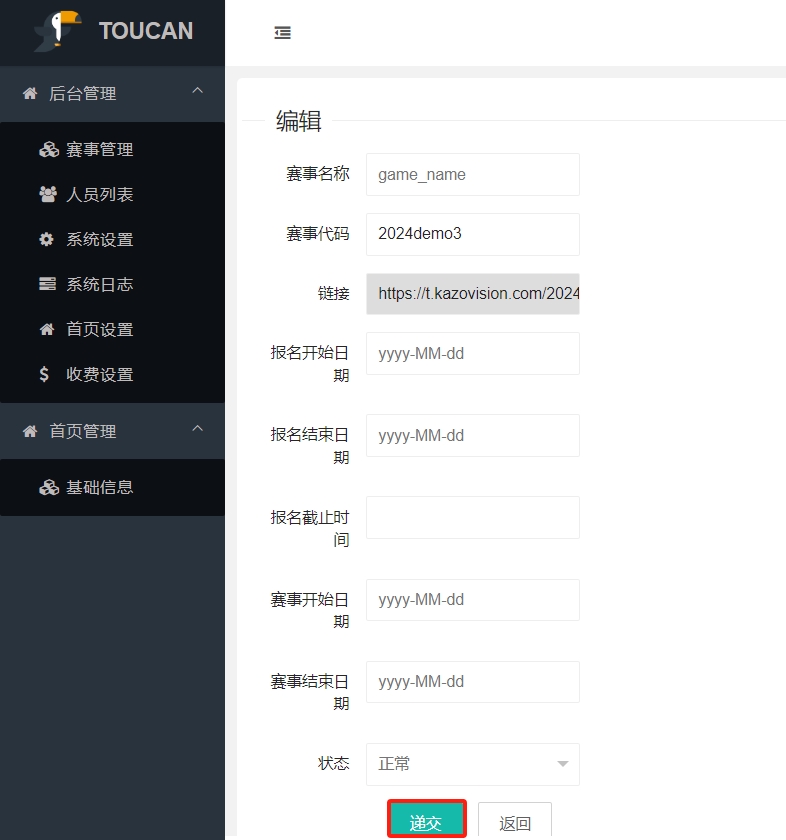Collapse the 首页管理 menu chevron
The height and width of the screenshot is (840, 786).
(198, 430)
